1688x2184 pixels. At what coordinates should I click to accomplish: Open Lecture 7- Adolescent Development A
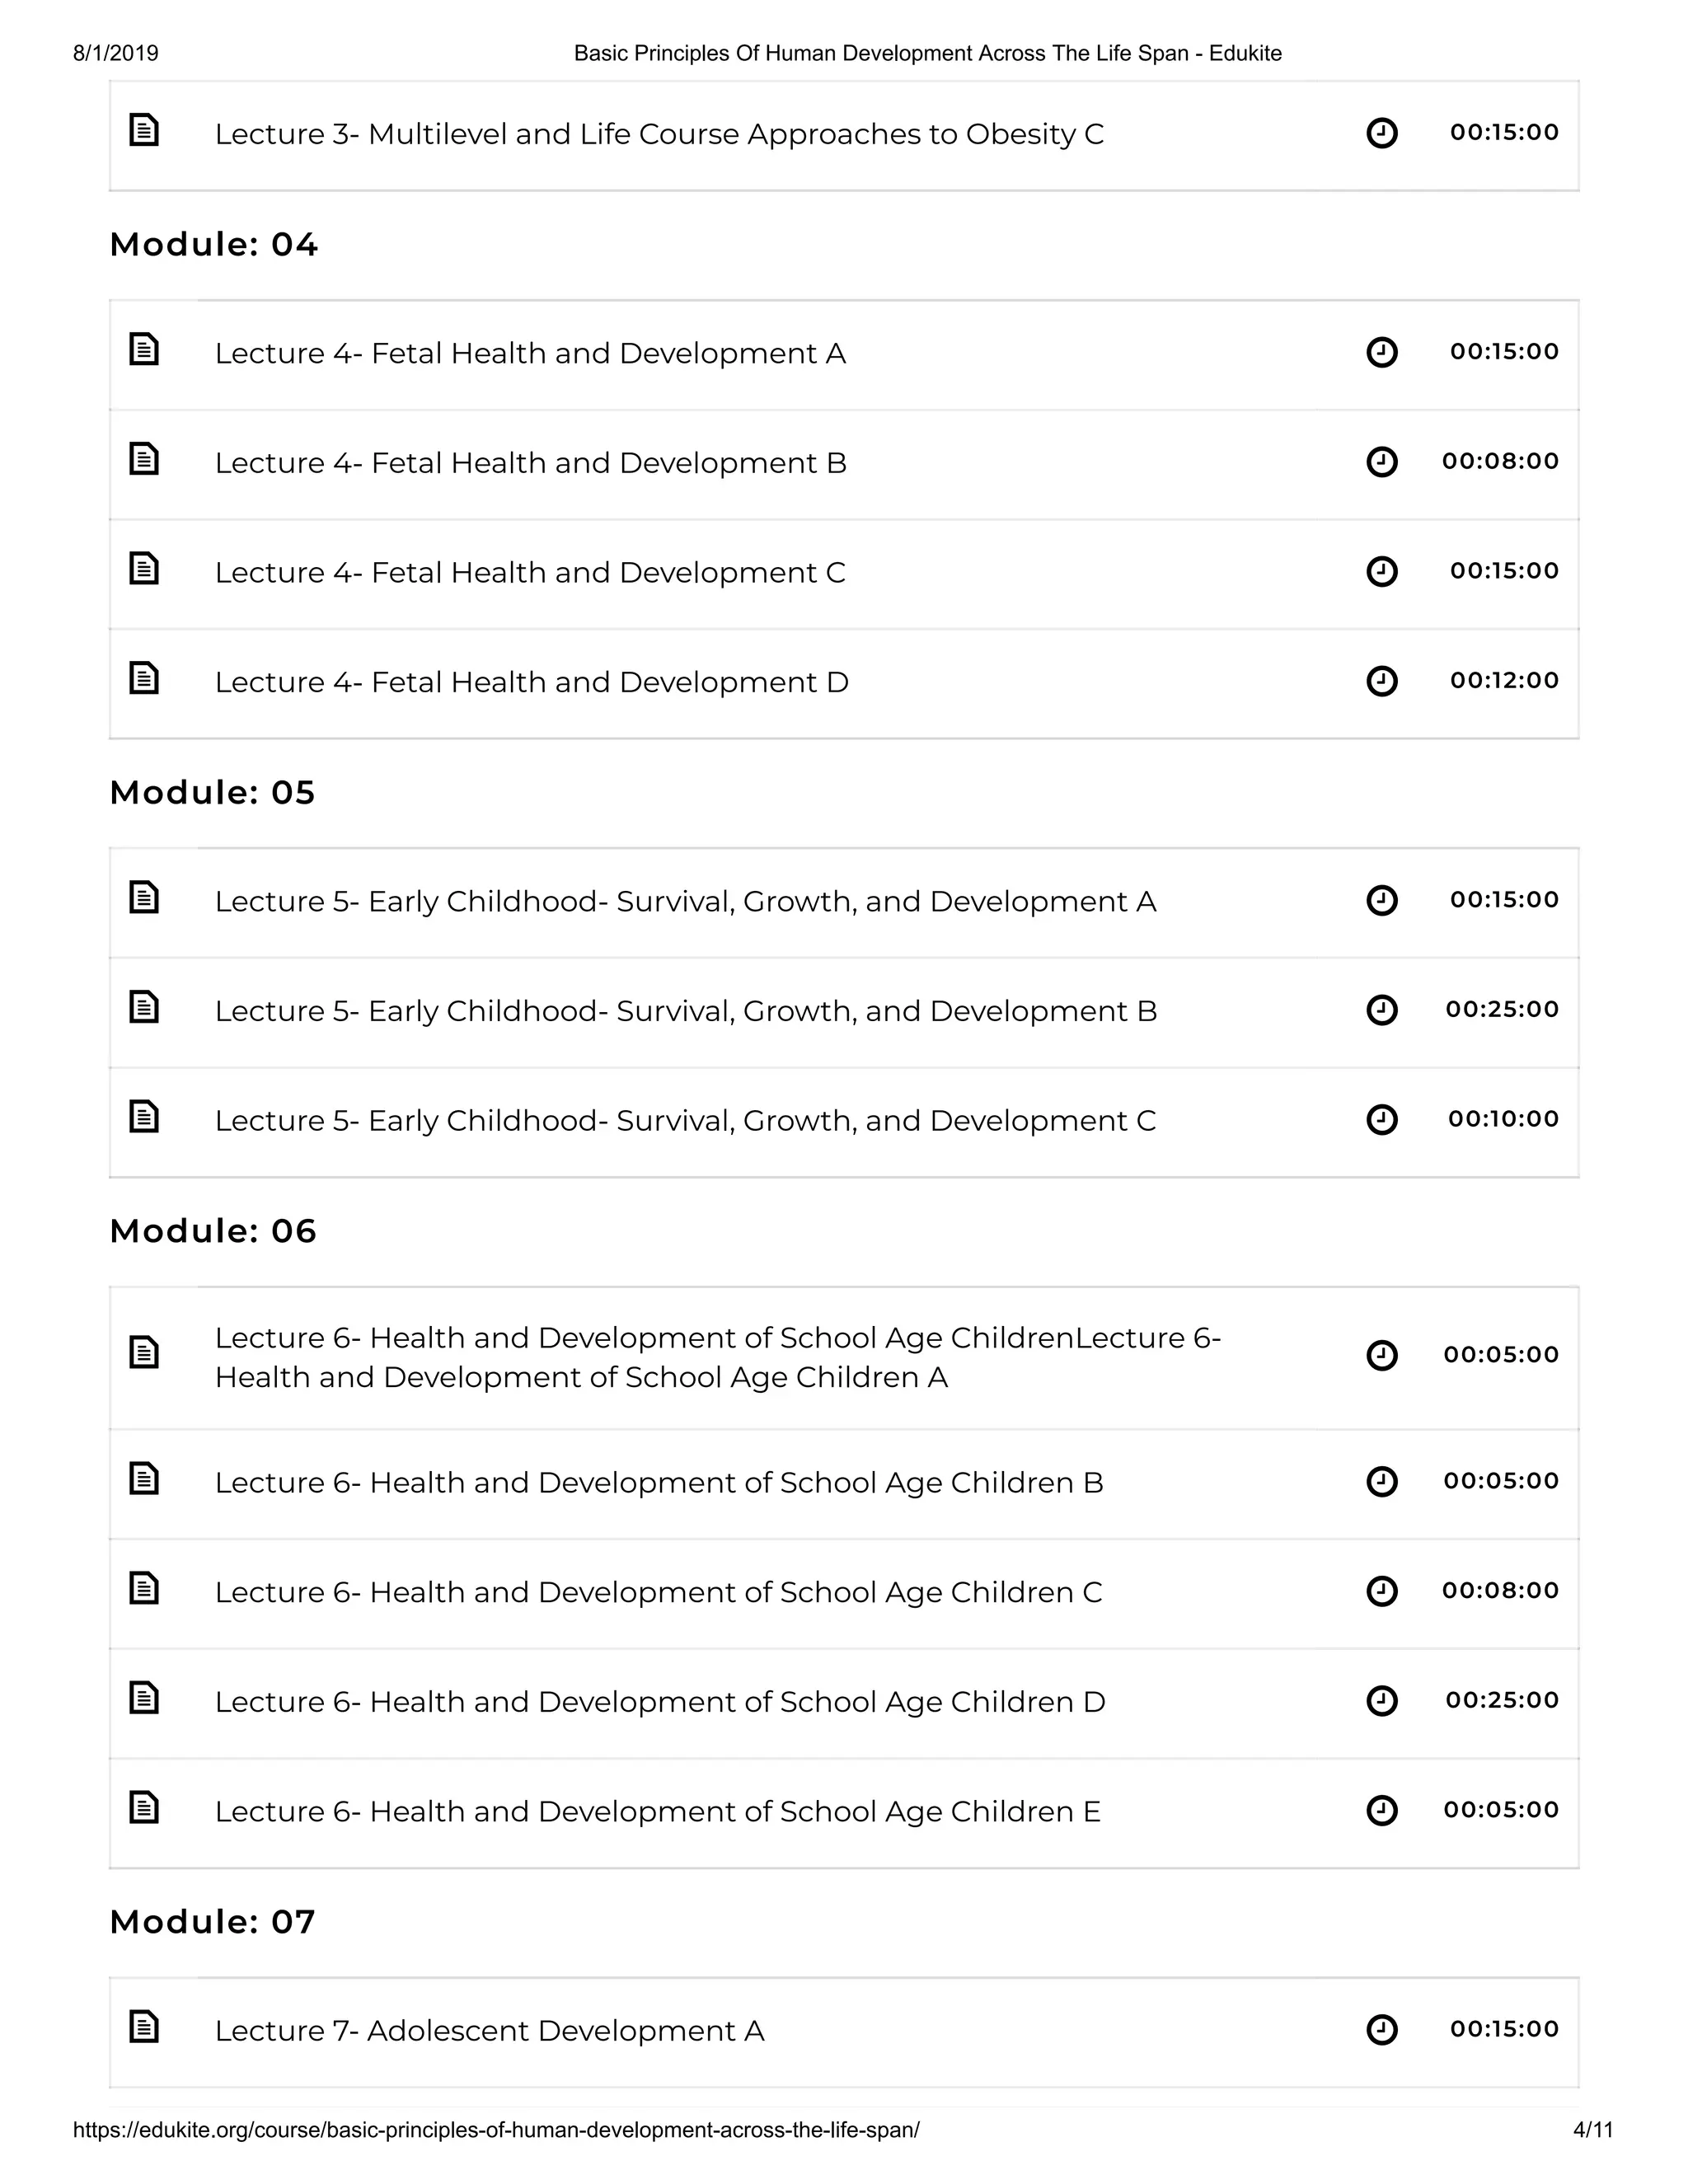tap(489, 2031)
